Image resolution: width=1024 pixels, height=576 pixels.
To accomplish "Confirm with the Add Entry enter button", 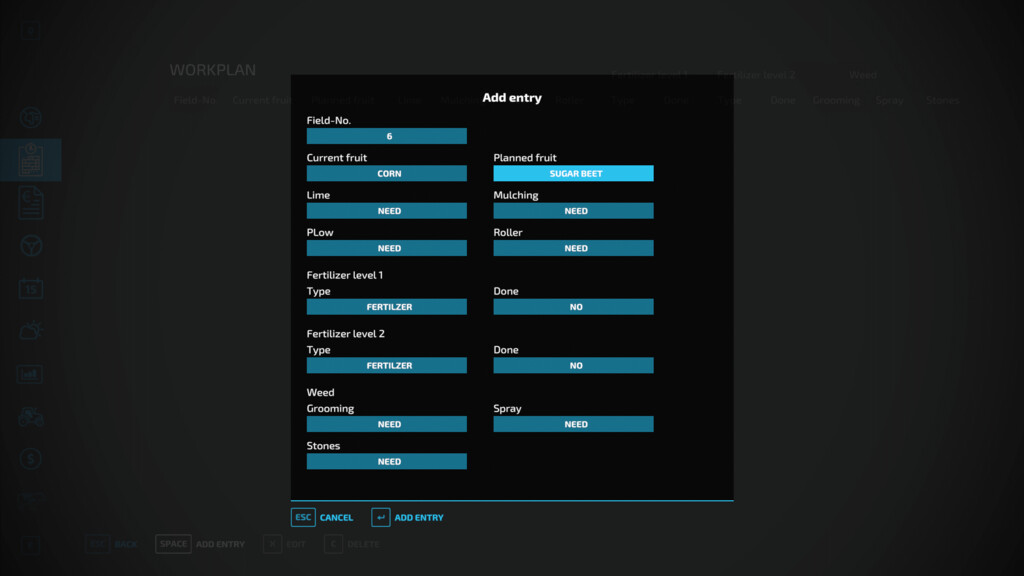I will (x=408, y=518).
